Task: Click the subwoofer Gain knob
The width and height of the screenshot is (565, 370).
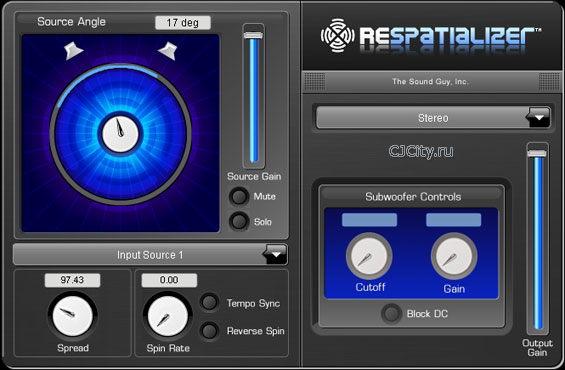Action: point(454,256)
